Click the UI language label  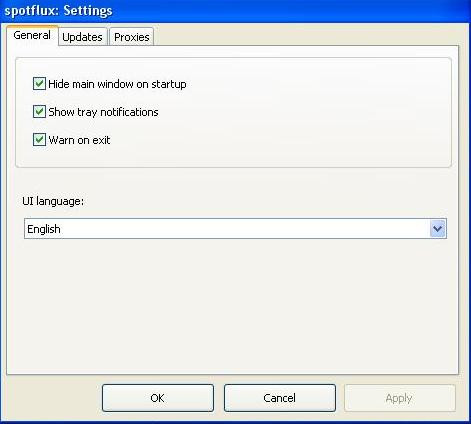point(53,201)
